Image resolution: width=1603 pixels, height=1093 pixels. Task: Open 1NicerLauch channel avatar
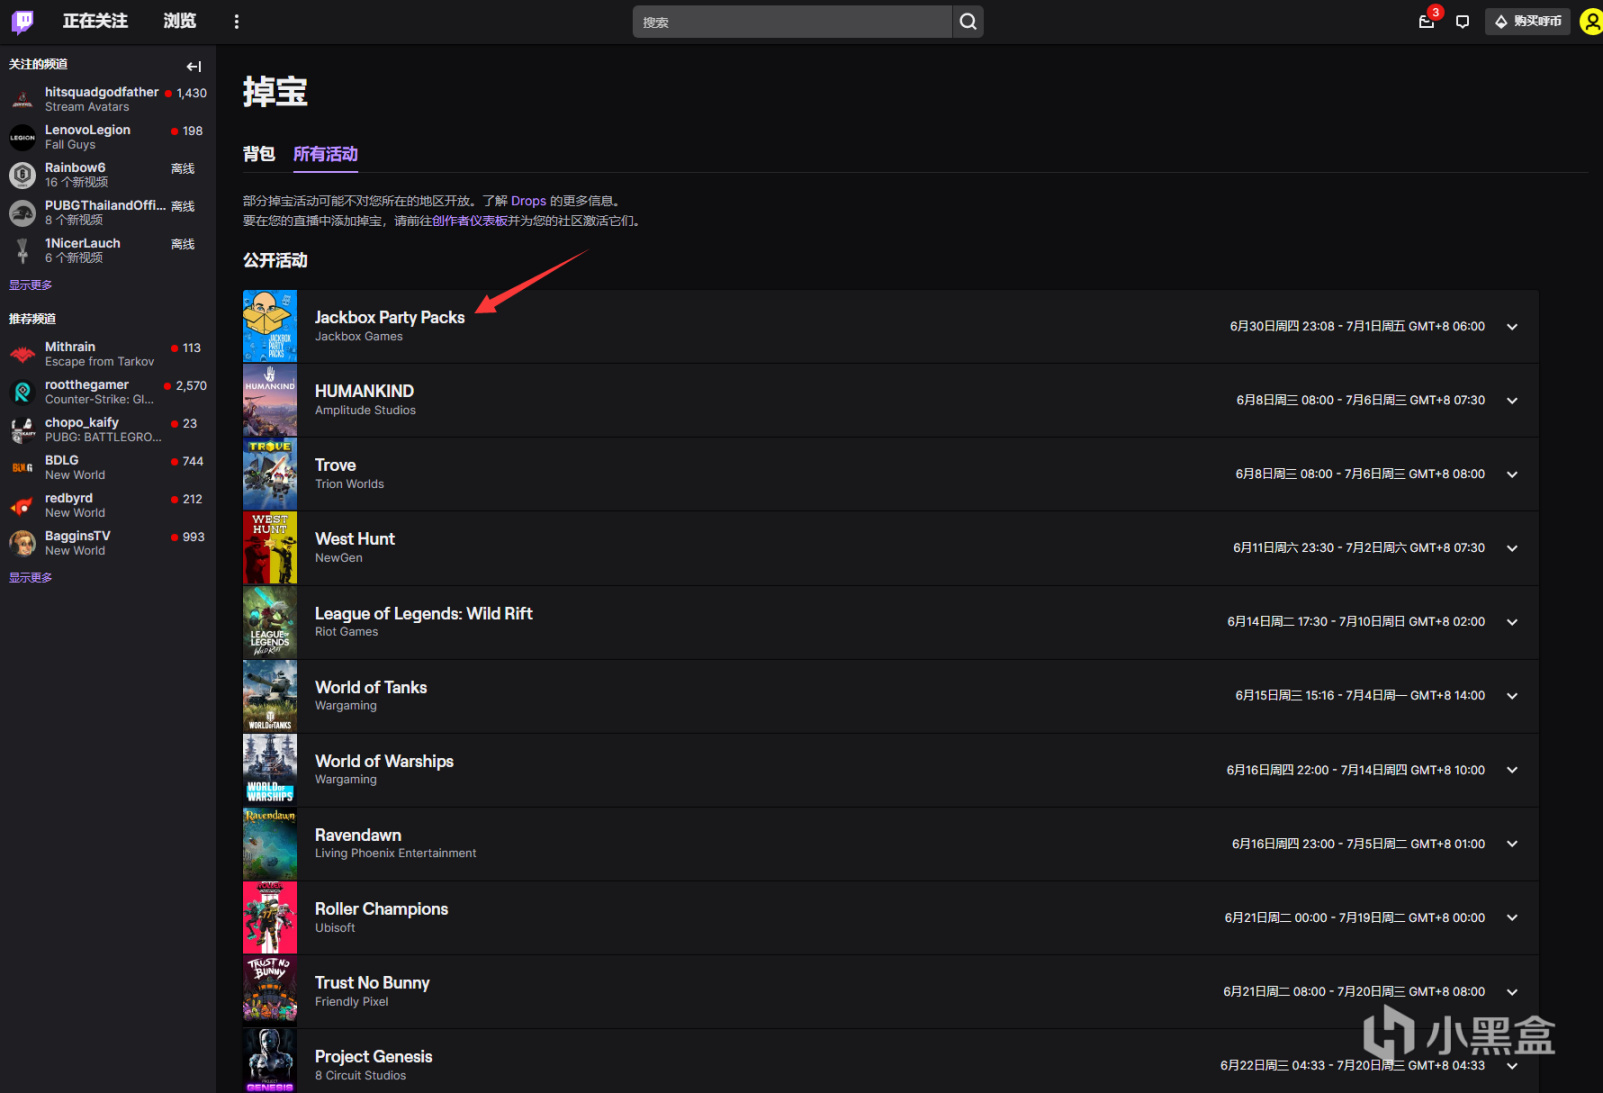22,251
